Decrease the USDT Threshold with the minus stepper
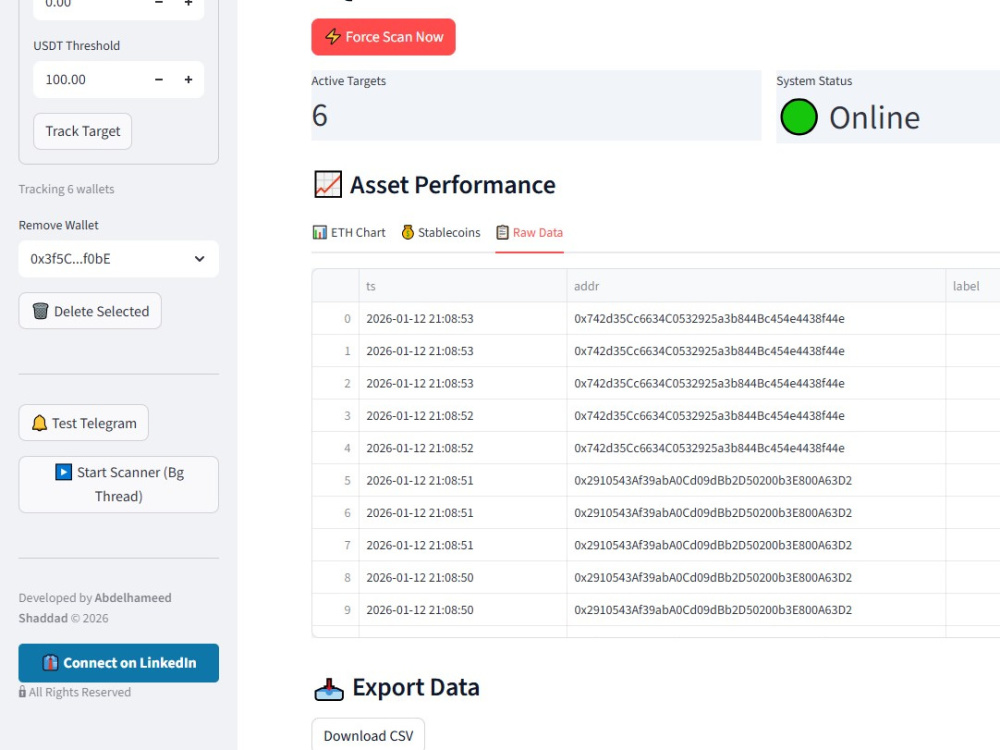 point(159,80)
